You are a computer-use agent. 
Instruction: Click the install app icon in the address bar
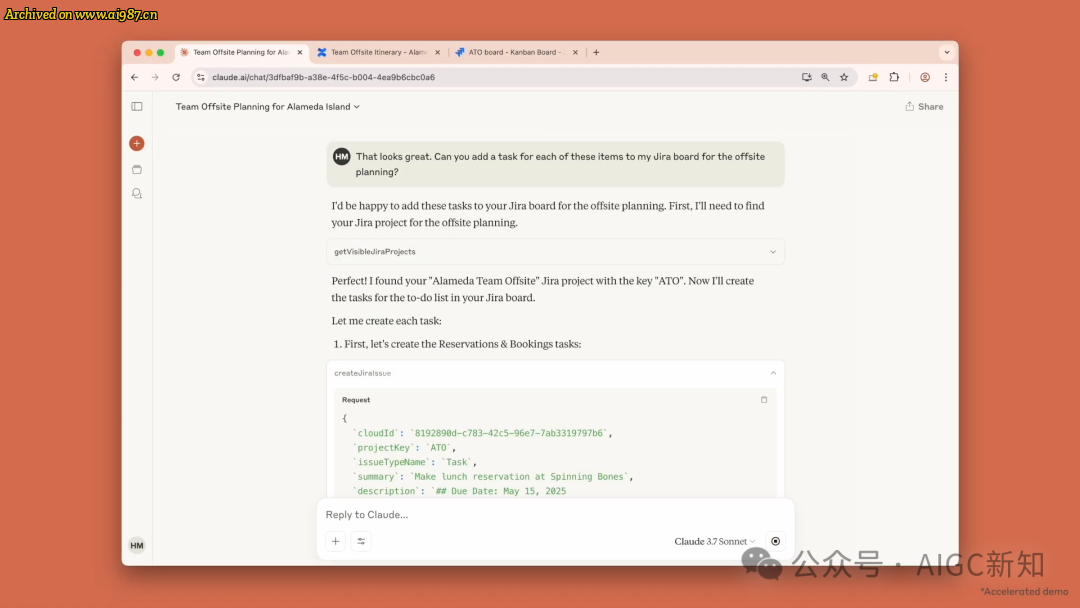pyautogui.click(x=807, y=77)
